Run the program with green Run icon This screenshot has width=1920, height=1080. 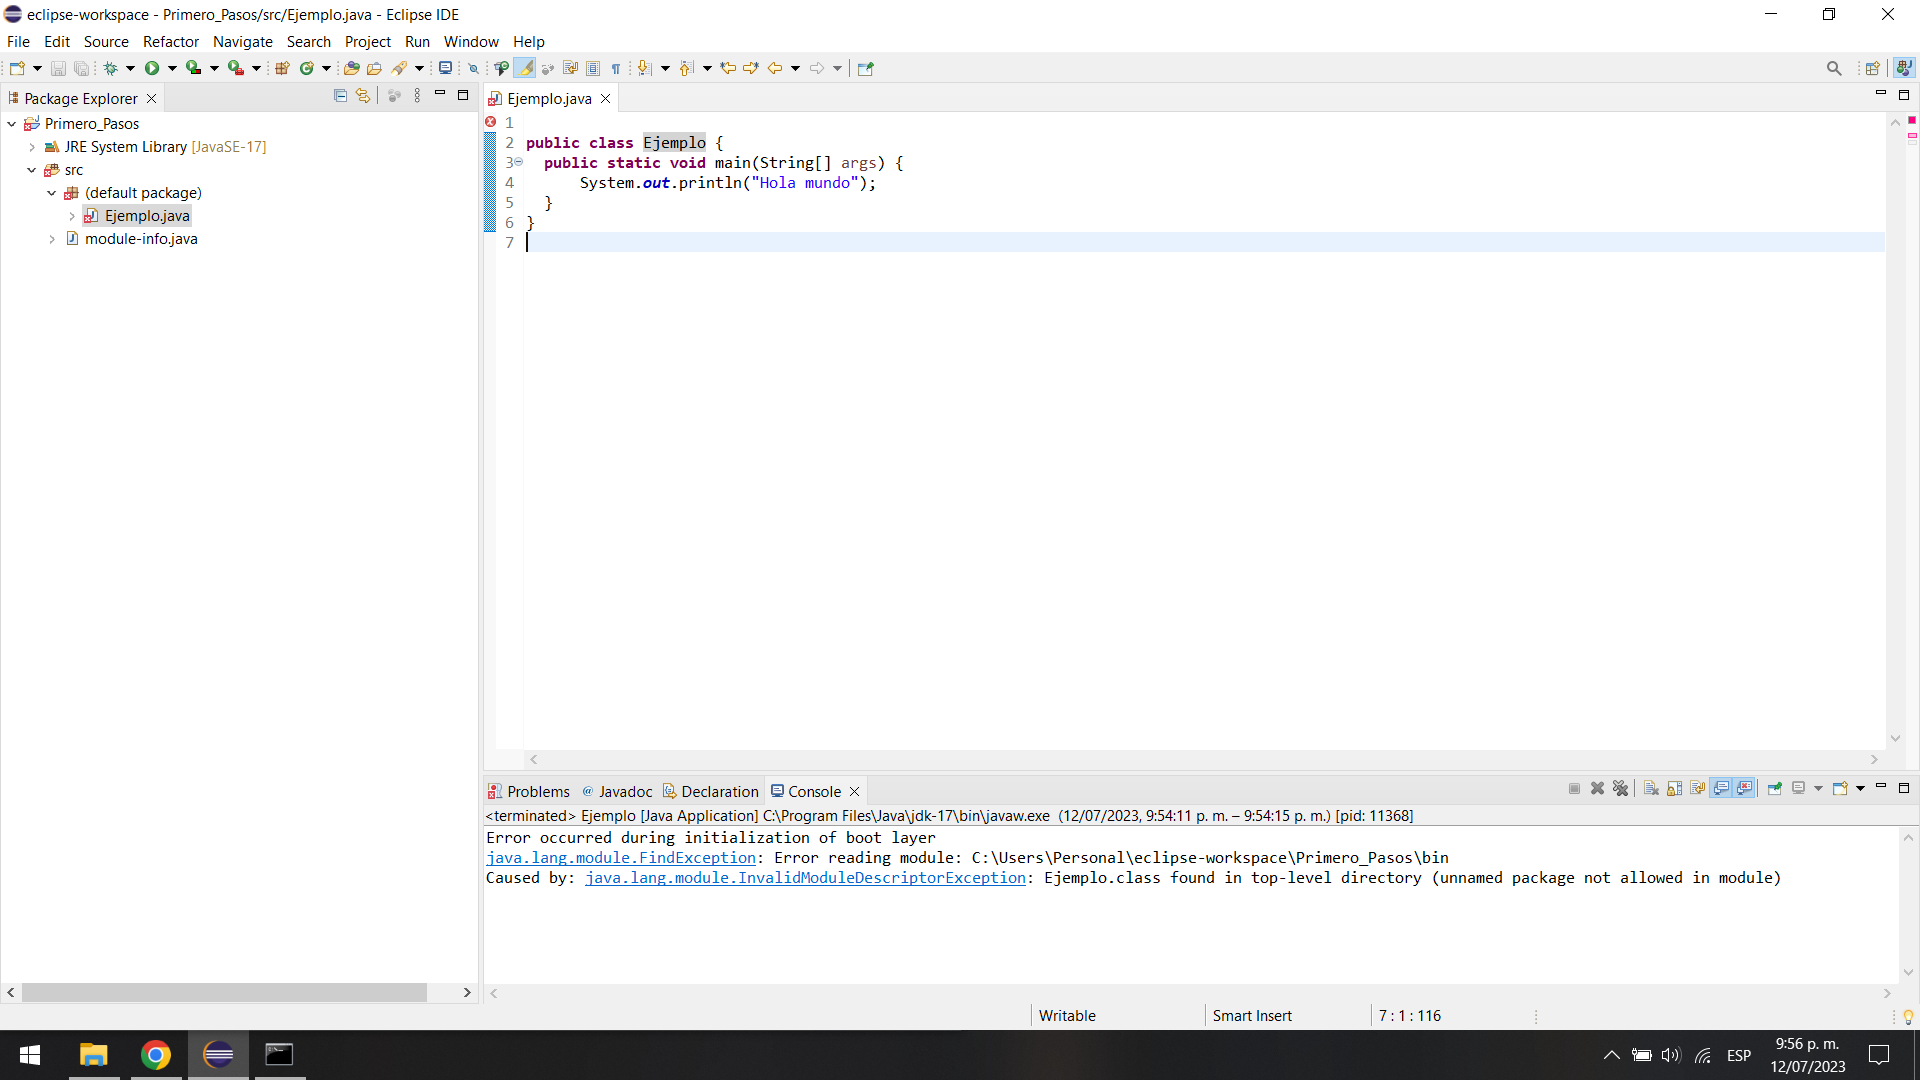coord(152,69)
